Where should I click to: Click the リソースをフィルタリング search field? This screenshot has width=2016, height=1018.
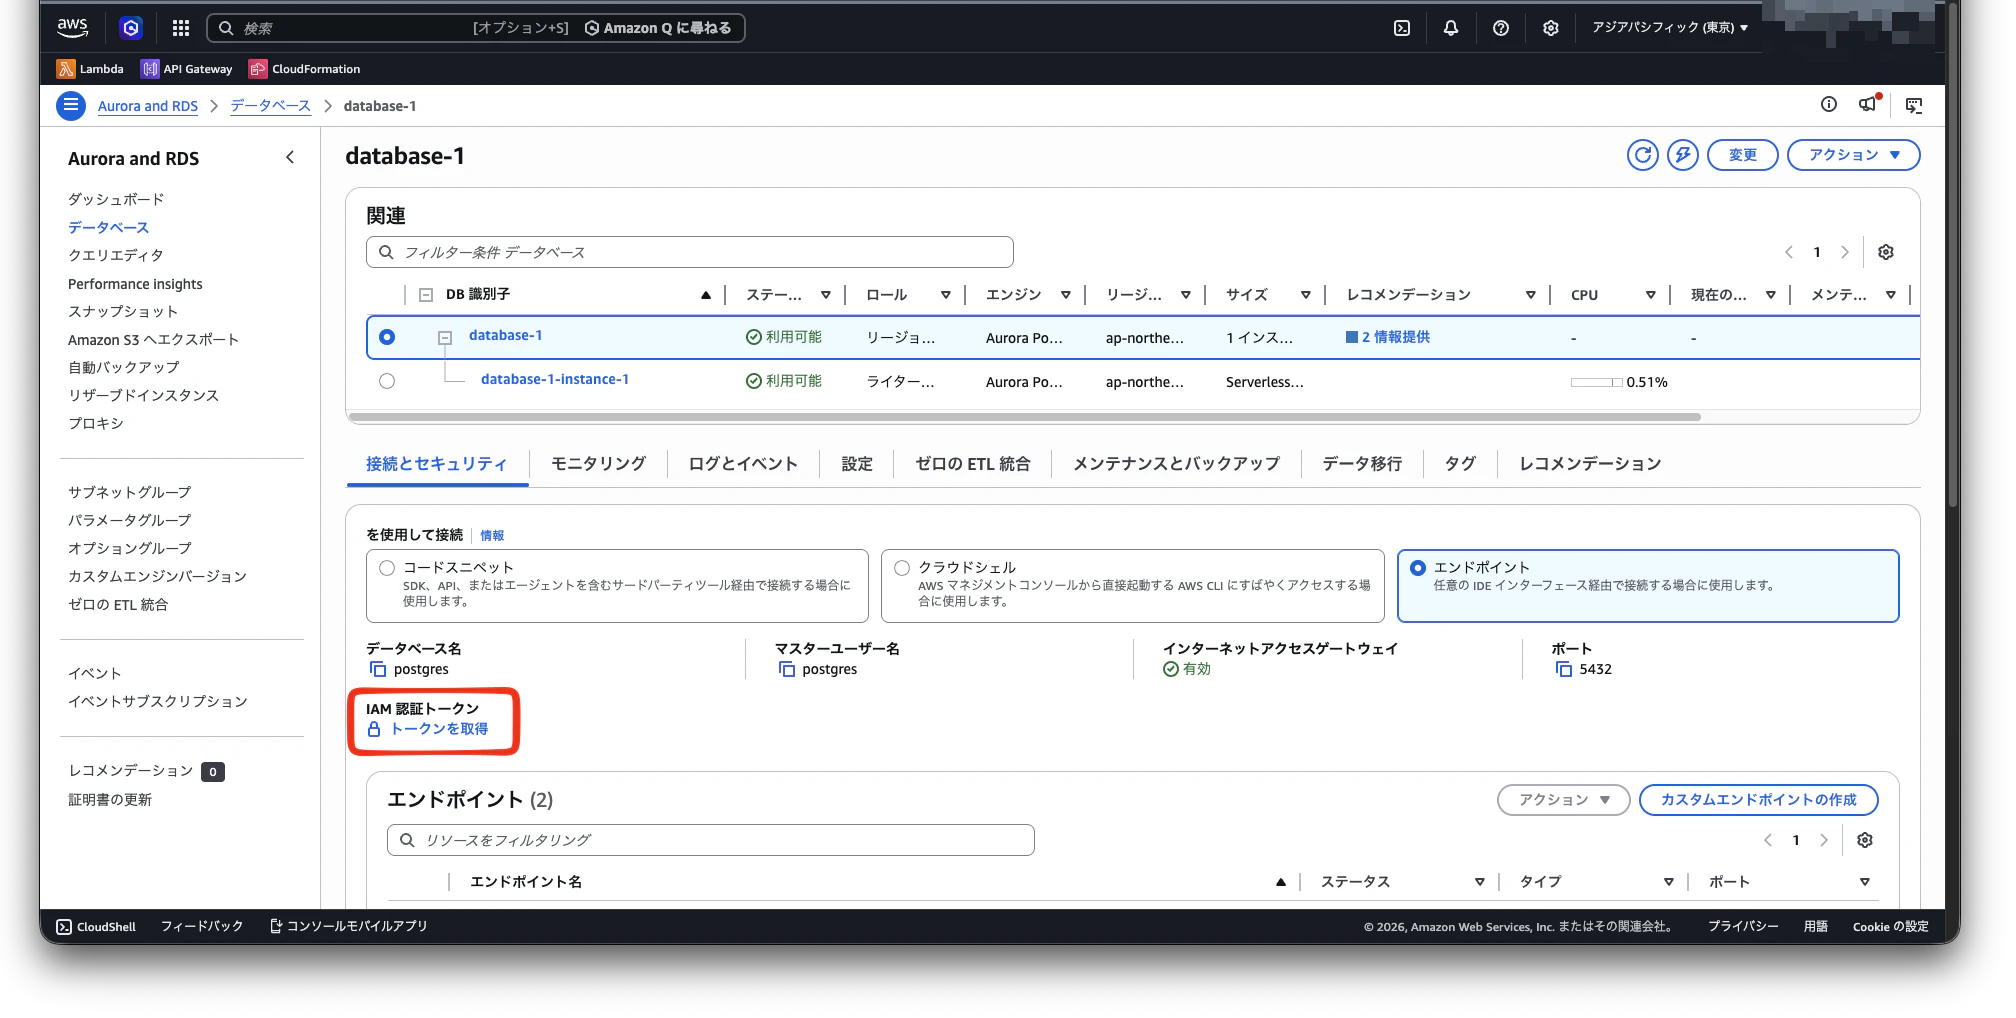(x=711, y=840)
